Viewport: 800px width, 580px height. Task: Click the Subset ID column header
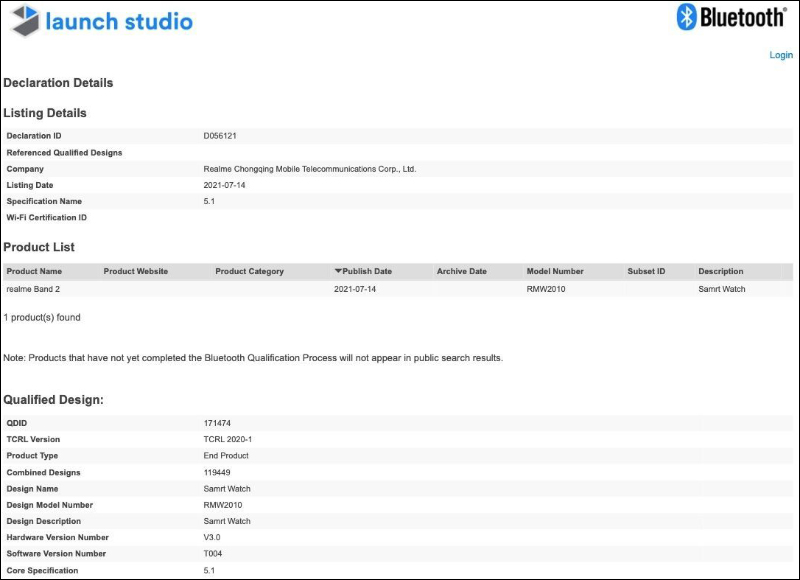coord(646,271)
